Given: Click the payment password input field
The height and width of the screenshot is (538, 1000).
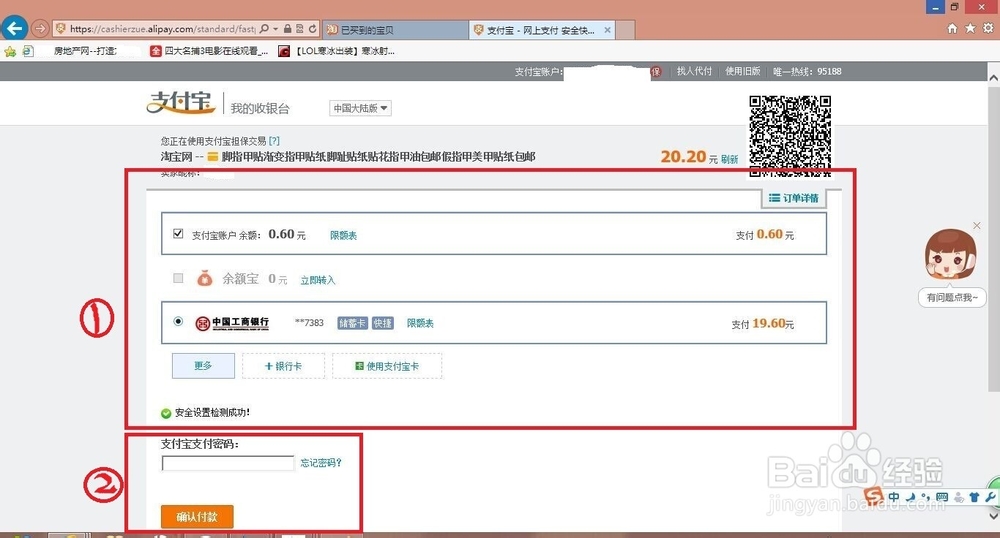Looking at the screenshot, I should 228,463.
